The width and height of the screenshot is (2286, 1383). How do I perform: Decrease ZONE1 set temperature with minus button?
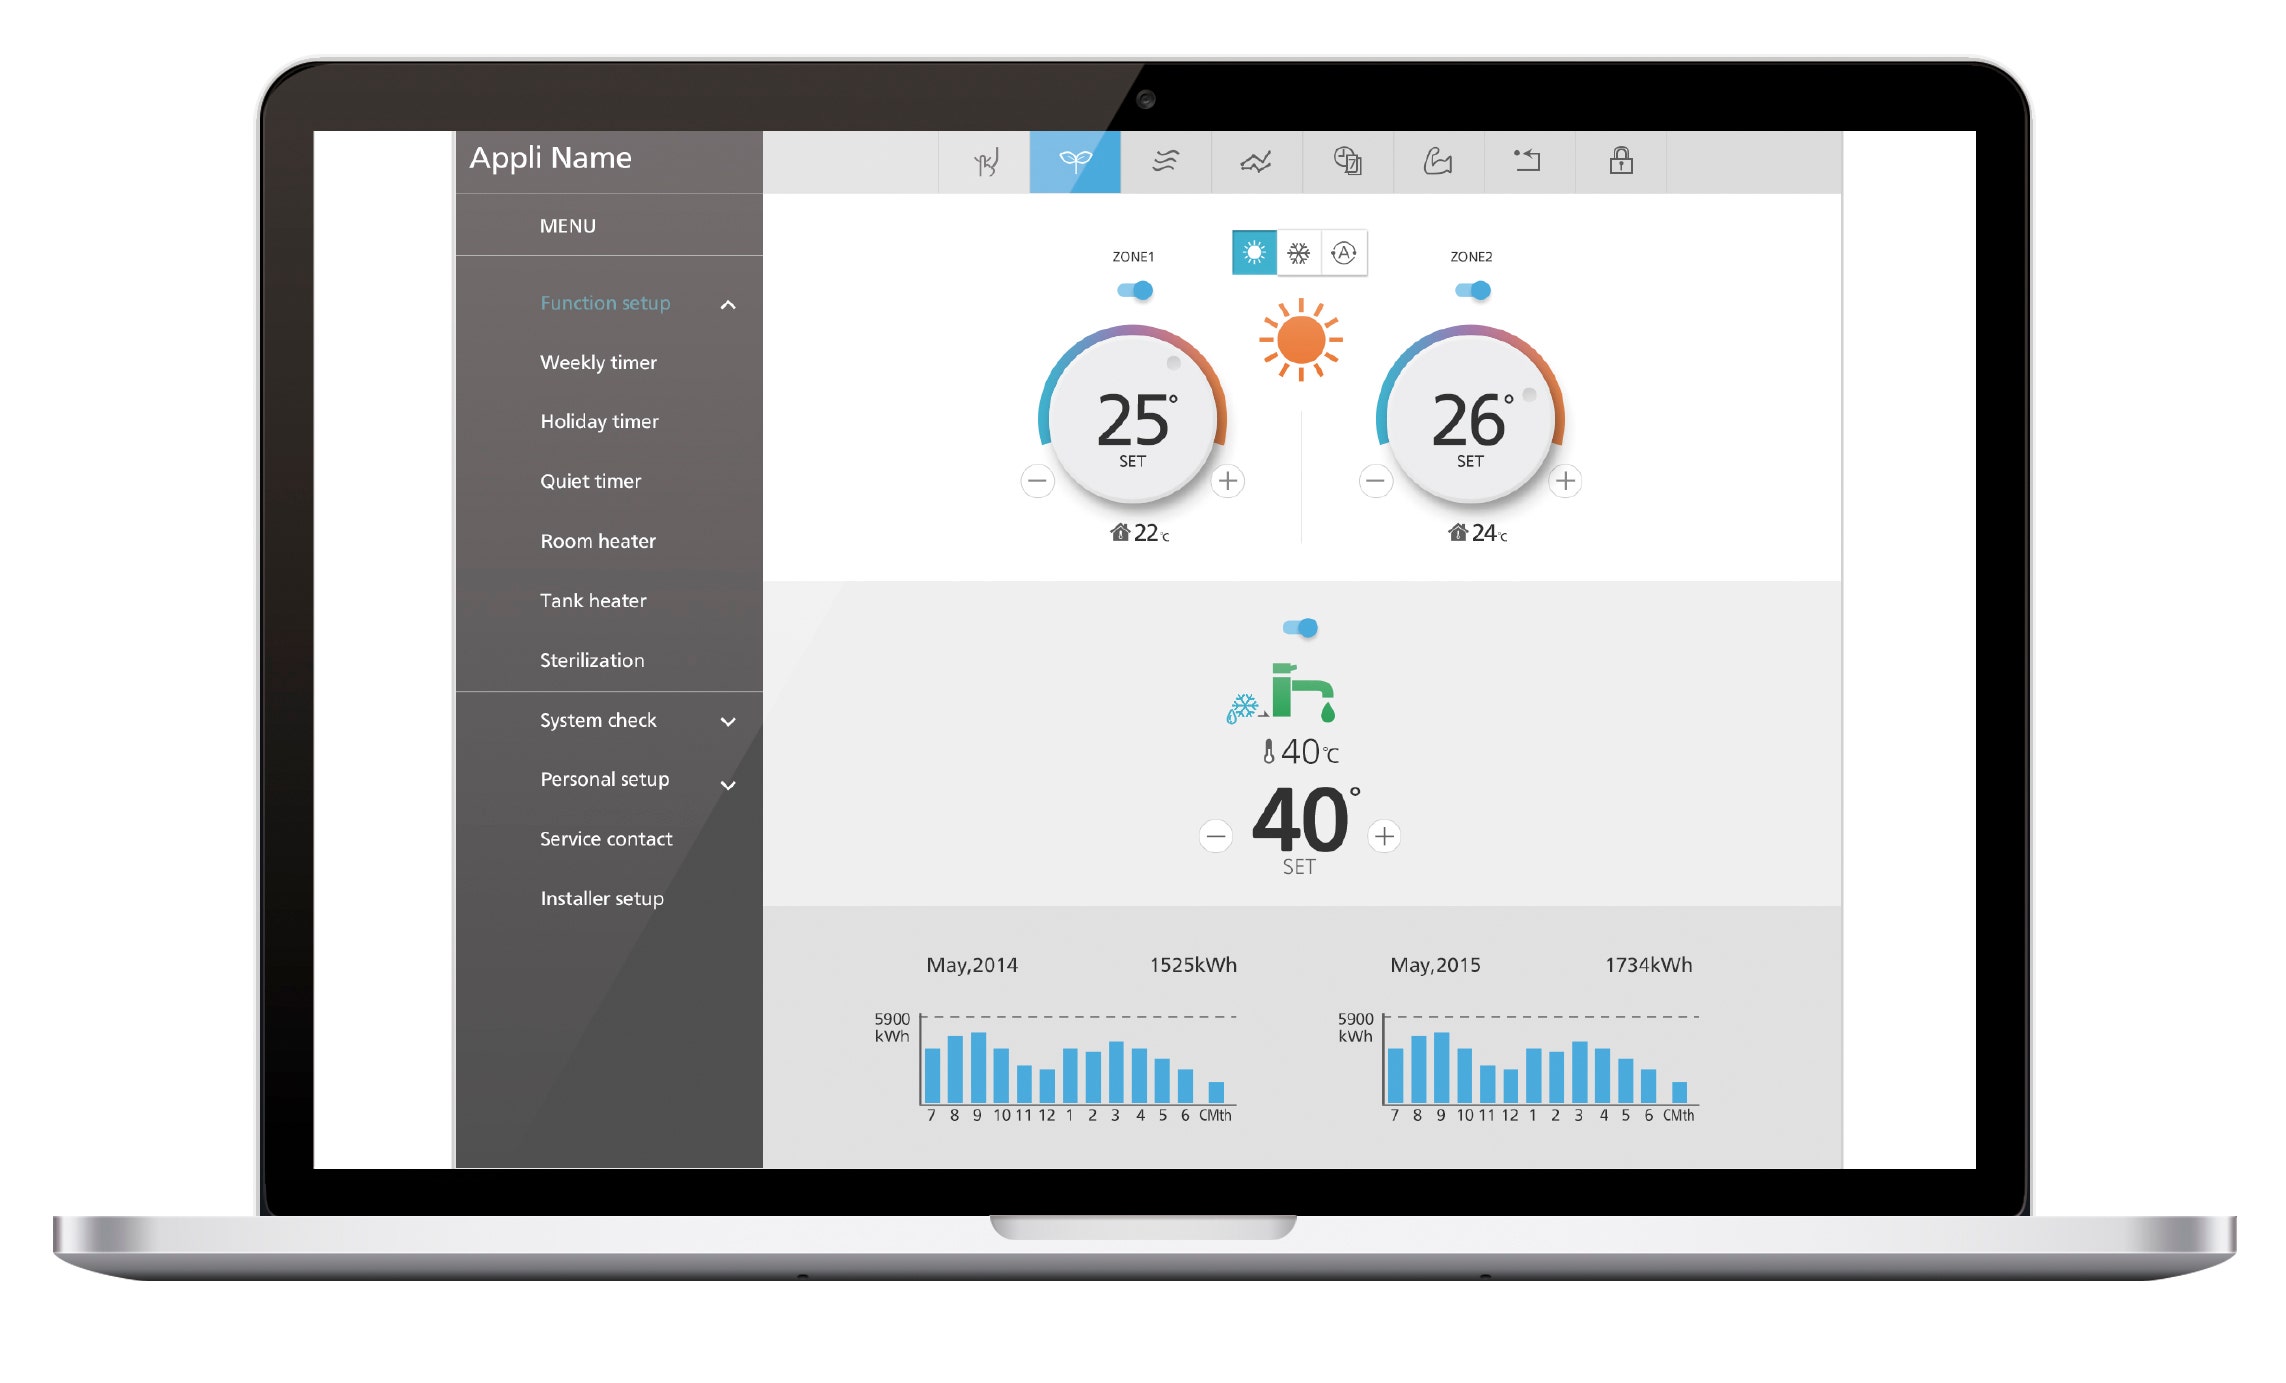coord(1037,480)
